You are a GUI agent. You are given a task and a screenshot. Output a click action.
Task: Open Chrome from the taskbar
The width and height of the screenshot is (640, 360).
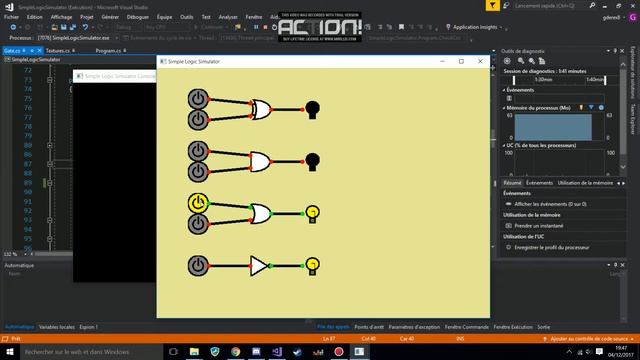(236, 352)
